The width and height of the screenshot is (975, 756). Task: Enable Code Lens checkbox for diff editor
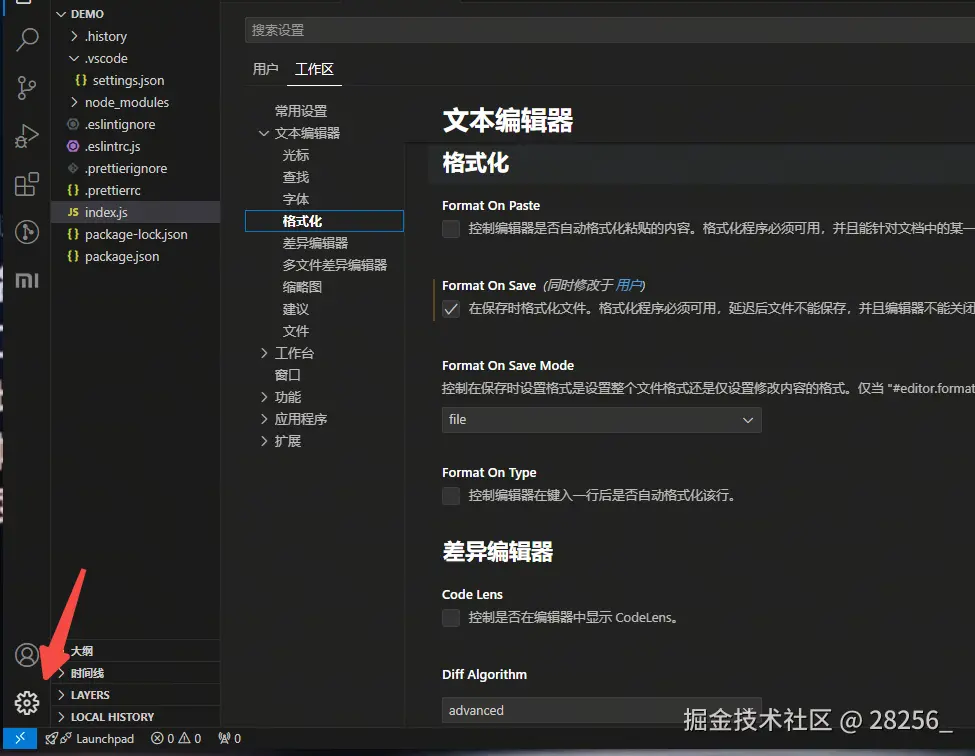[451, 618]
